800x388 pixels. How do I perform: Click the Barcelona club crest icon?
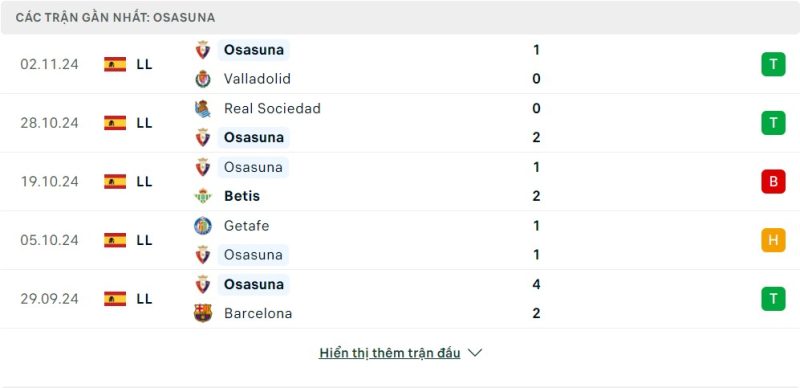pos(203,313)
